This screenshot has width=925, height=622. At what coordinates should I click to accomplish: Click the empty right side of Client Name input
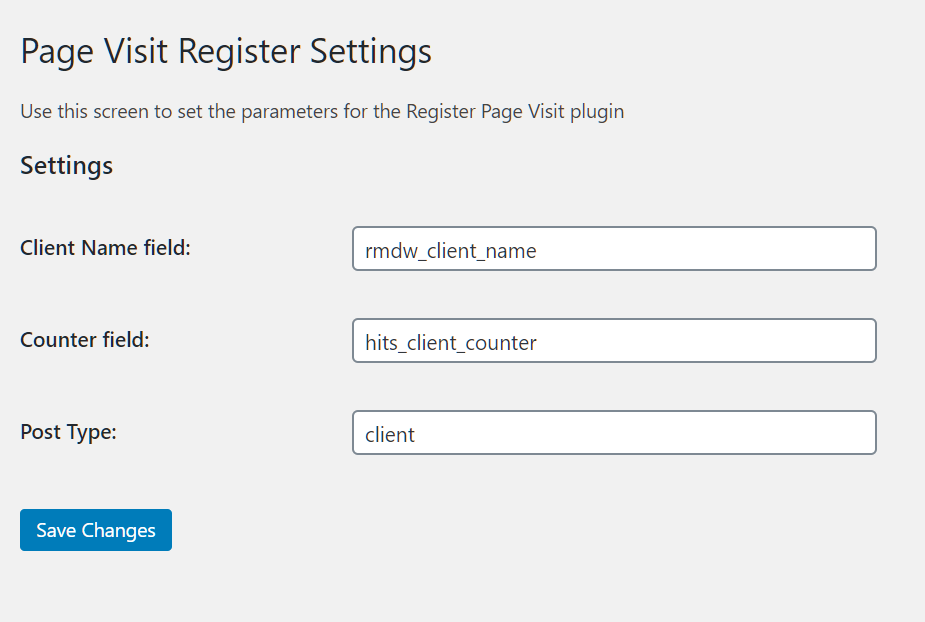760,249
